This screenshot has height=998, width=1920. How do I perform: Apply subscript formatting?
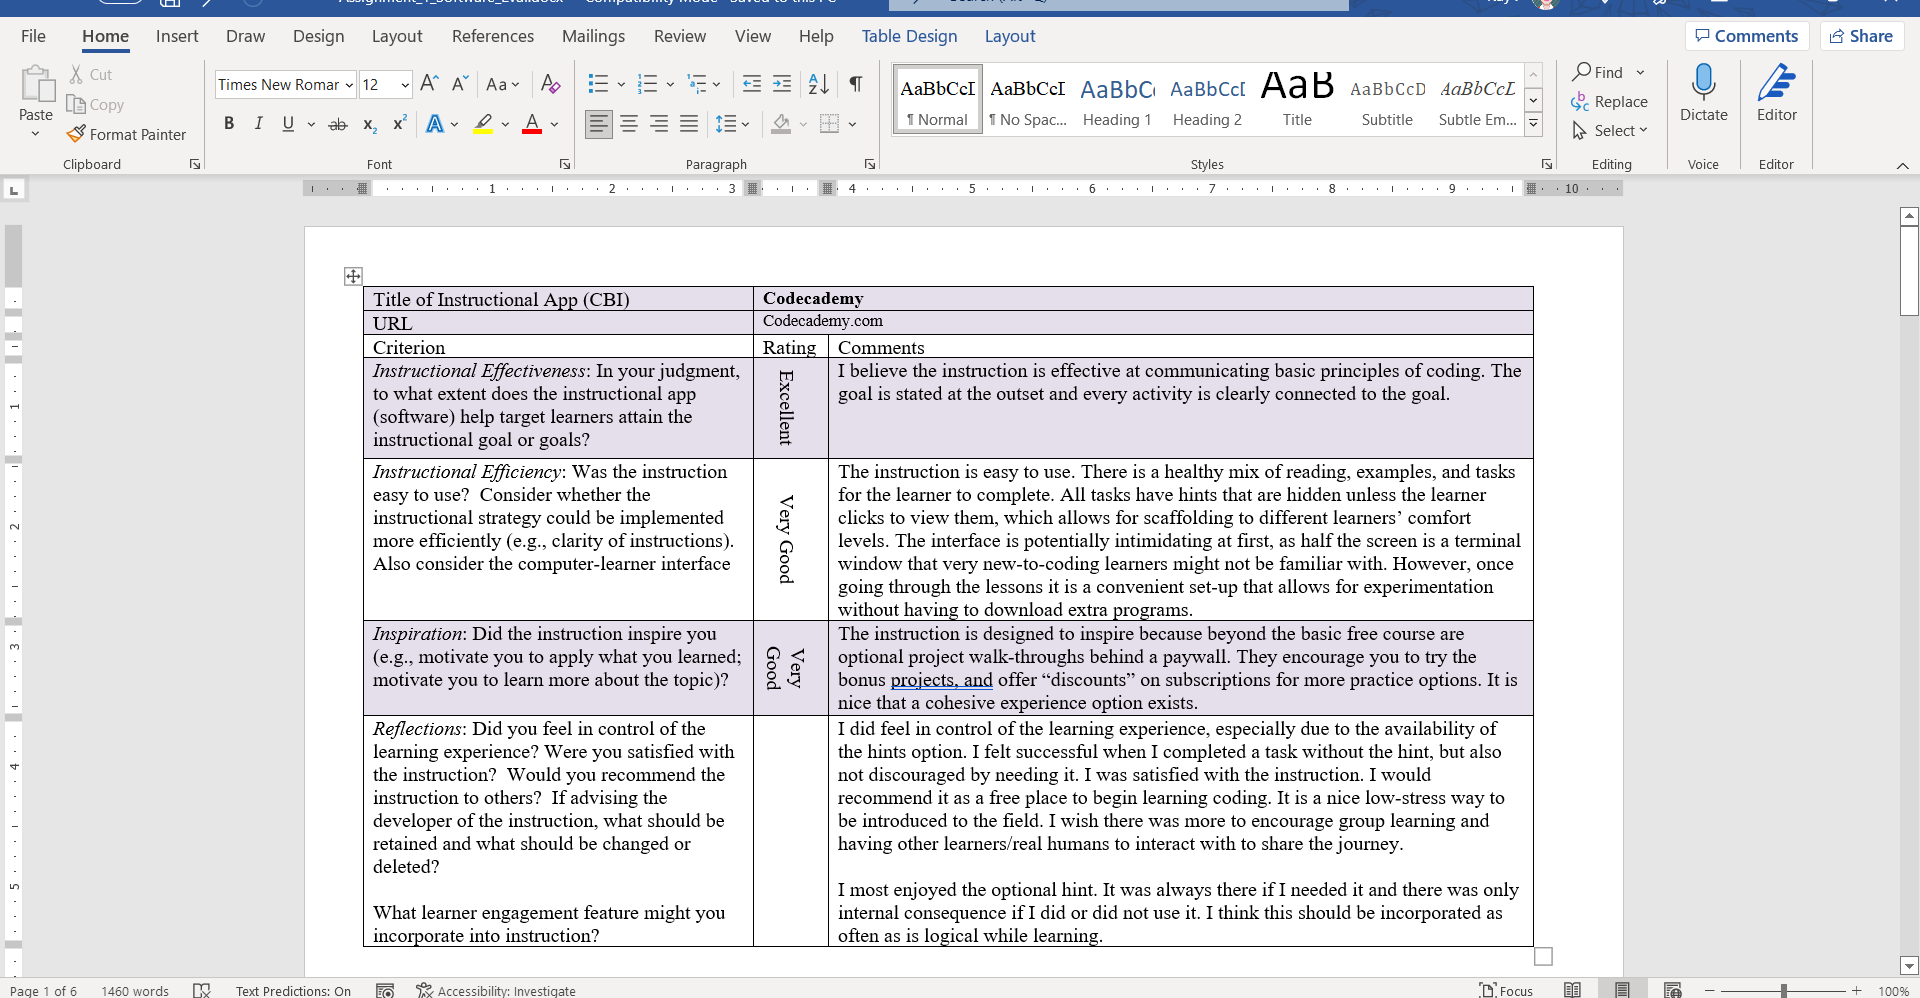369,124
